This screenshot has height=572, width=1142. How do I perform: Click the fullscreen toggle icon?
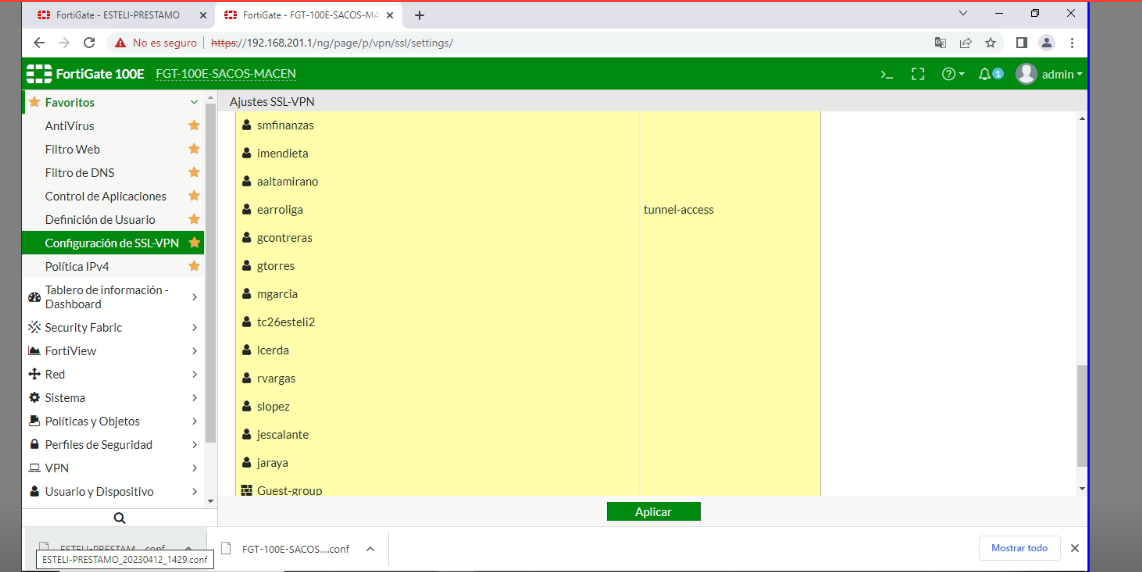coord(918,74)
